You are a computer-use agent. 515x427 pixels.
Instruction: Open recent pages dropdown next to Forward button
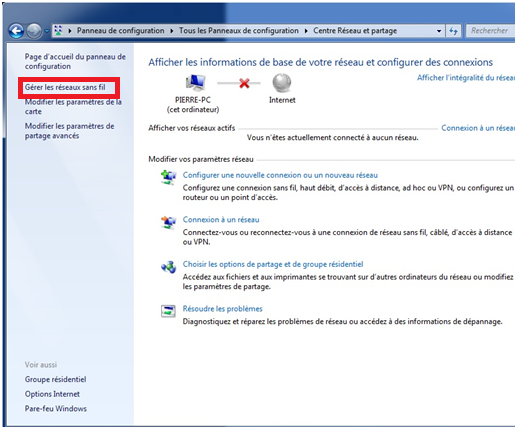click(x=47, y=31)
